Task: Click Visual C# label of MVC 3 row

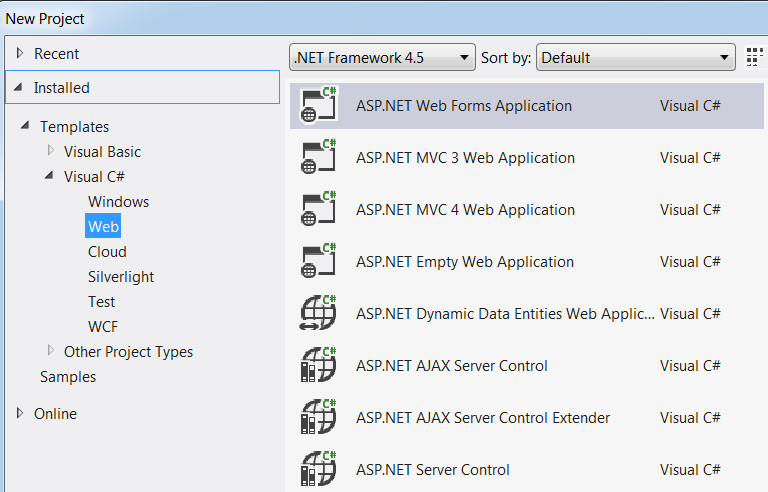Action: 690,157
